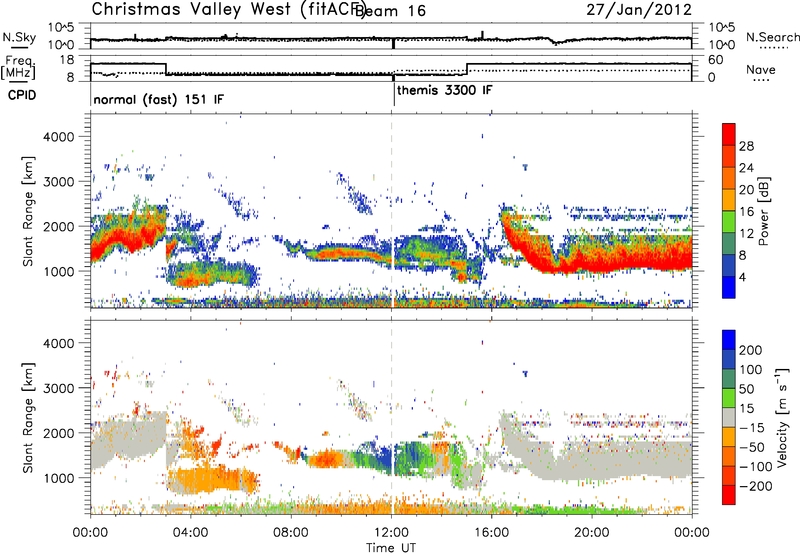This screenshot has height=554, width=800.
Task: Click the "normal (fast) 151 IF" mode label
Action: [159, 99]
